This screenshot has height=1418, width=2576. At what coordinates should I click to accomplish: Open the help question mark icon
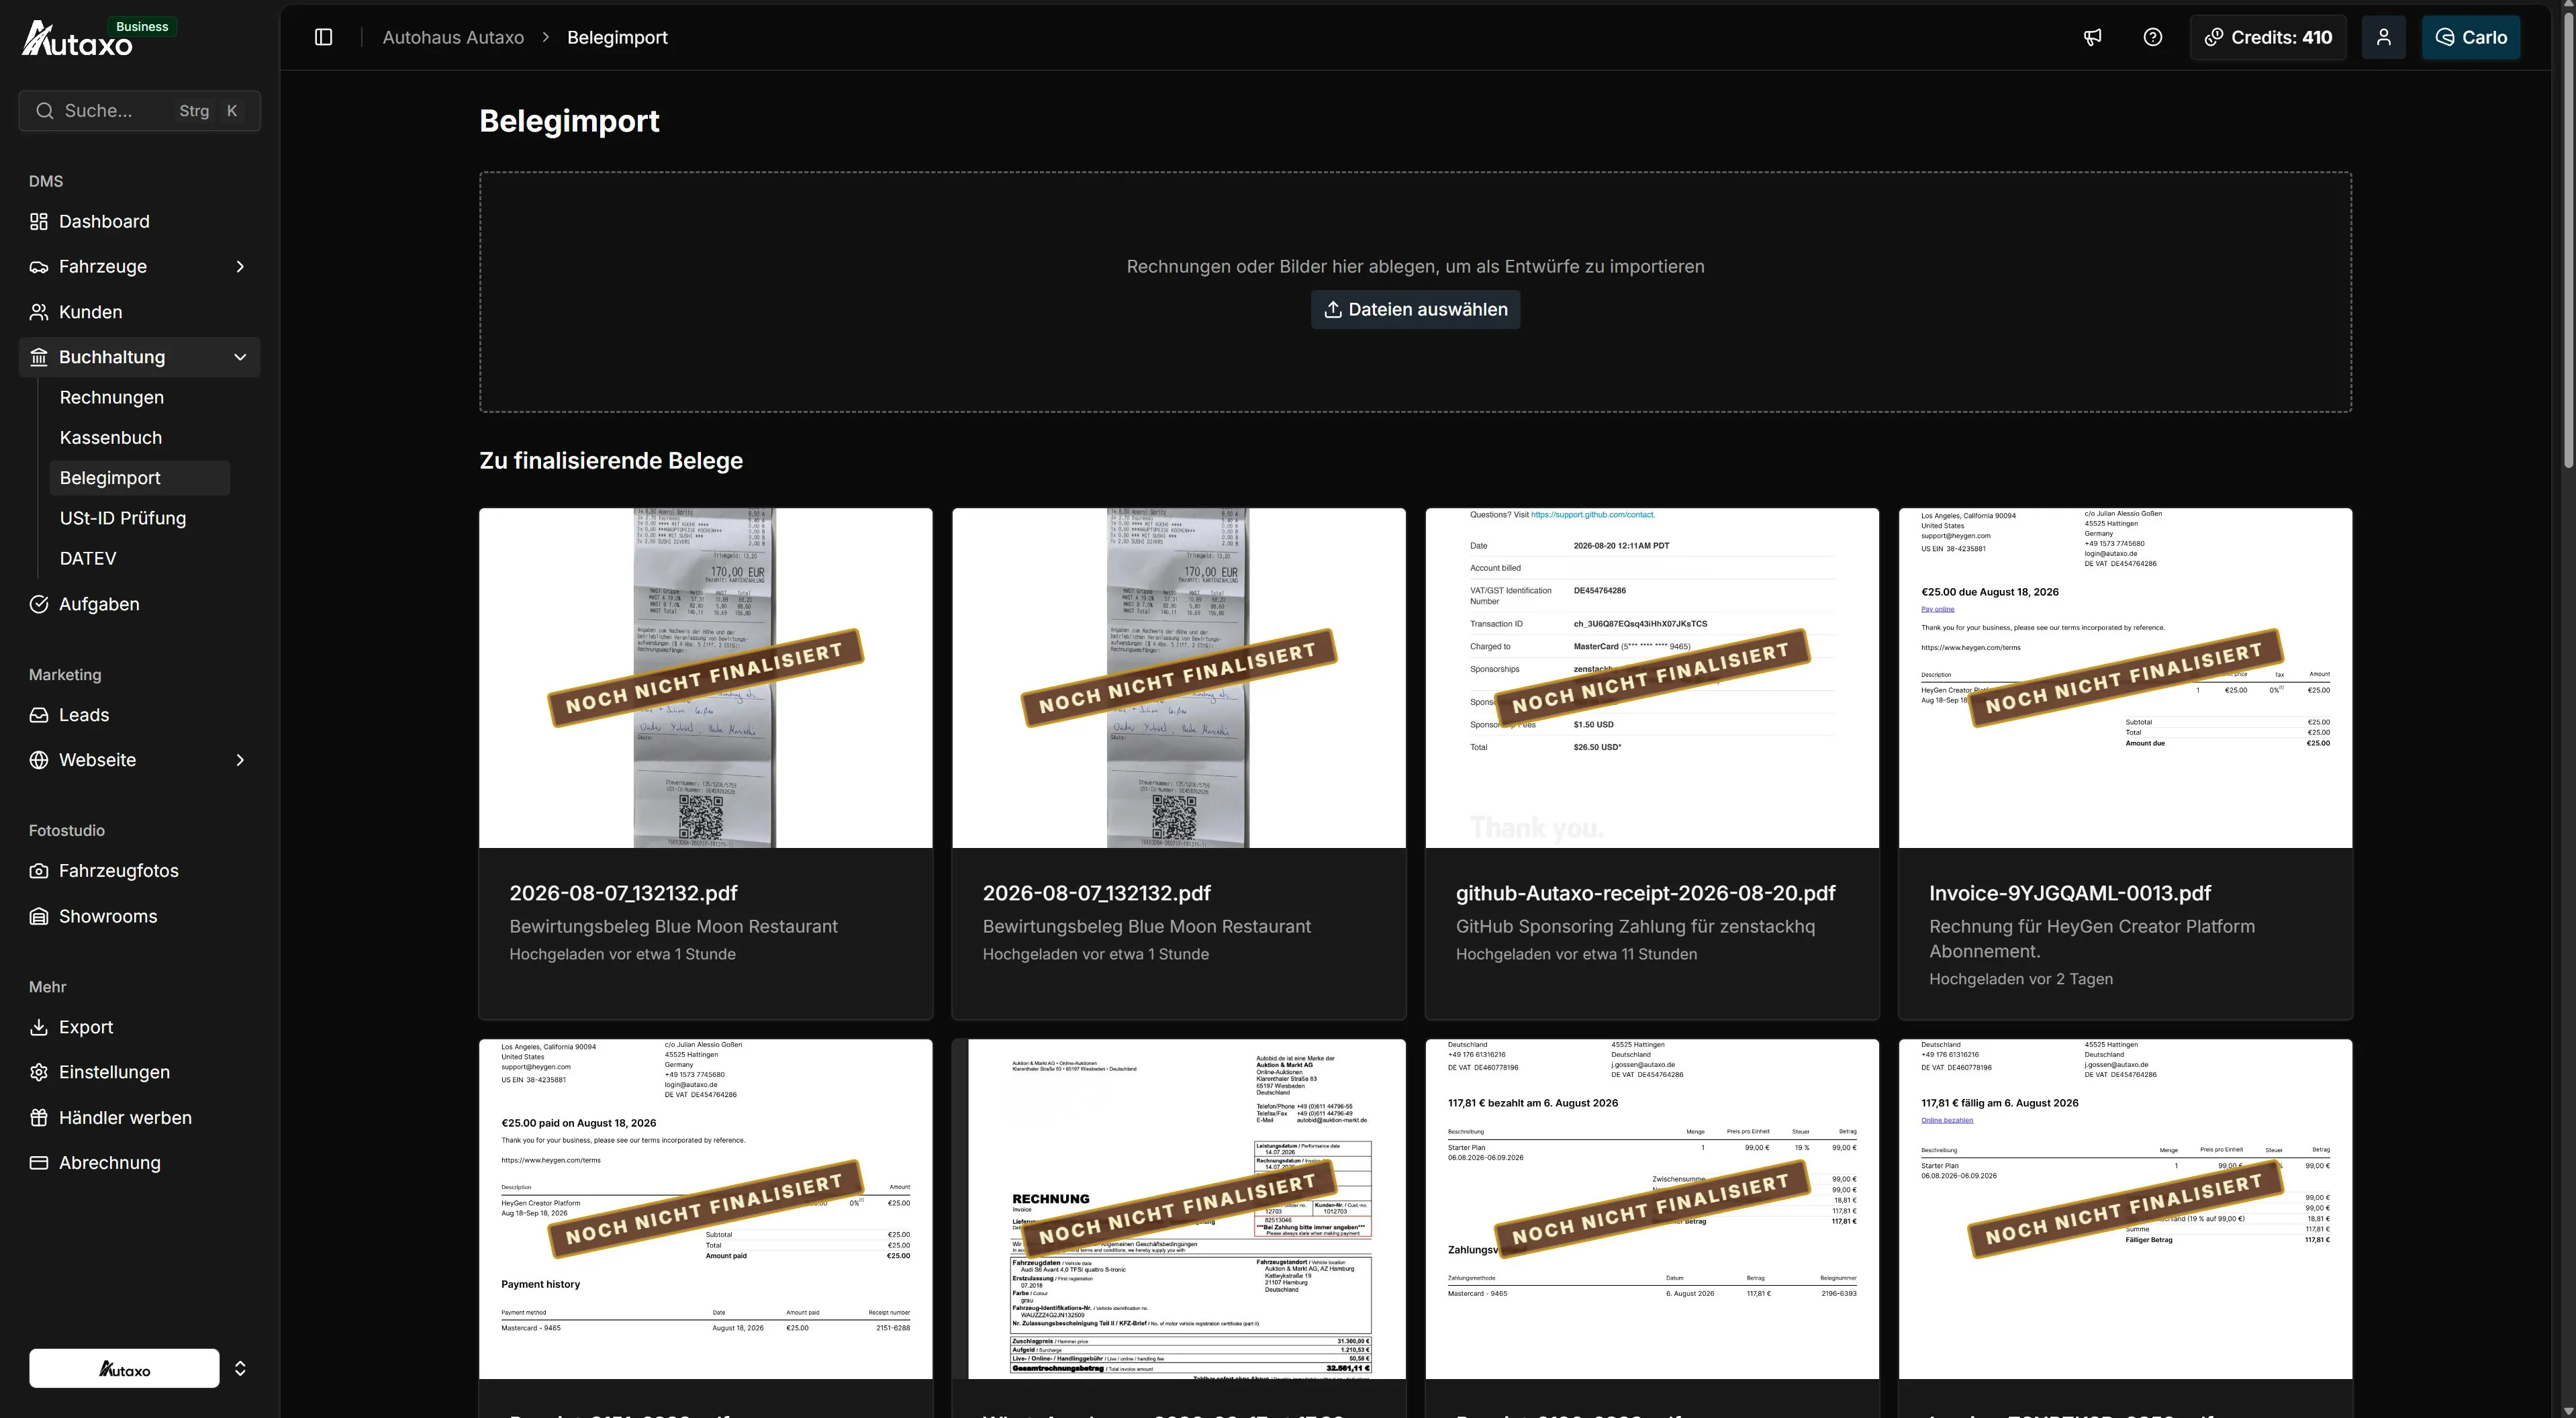click(2153, 37)
